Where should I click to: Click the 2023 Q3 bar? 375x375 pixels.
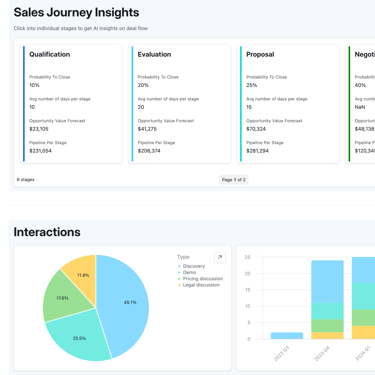click(x=287, y=336)
